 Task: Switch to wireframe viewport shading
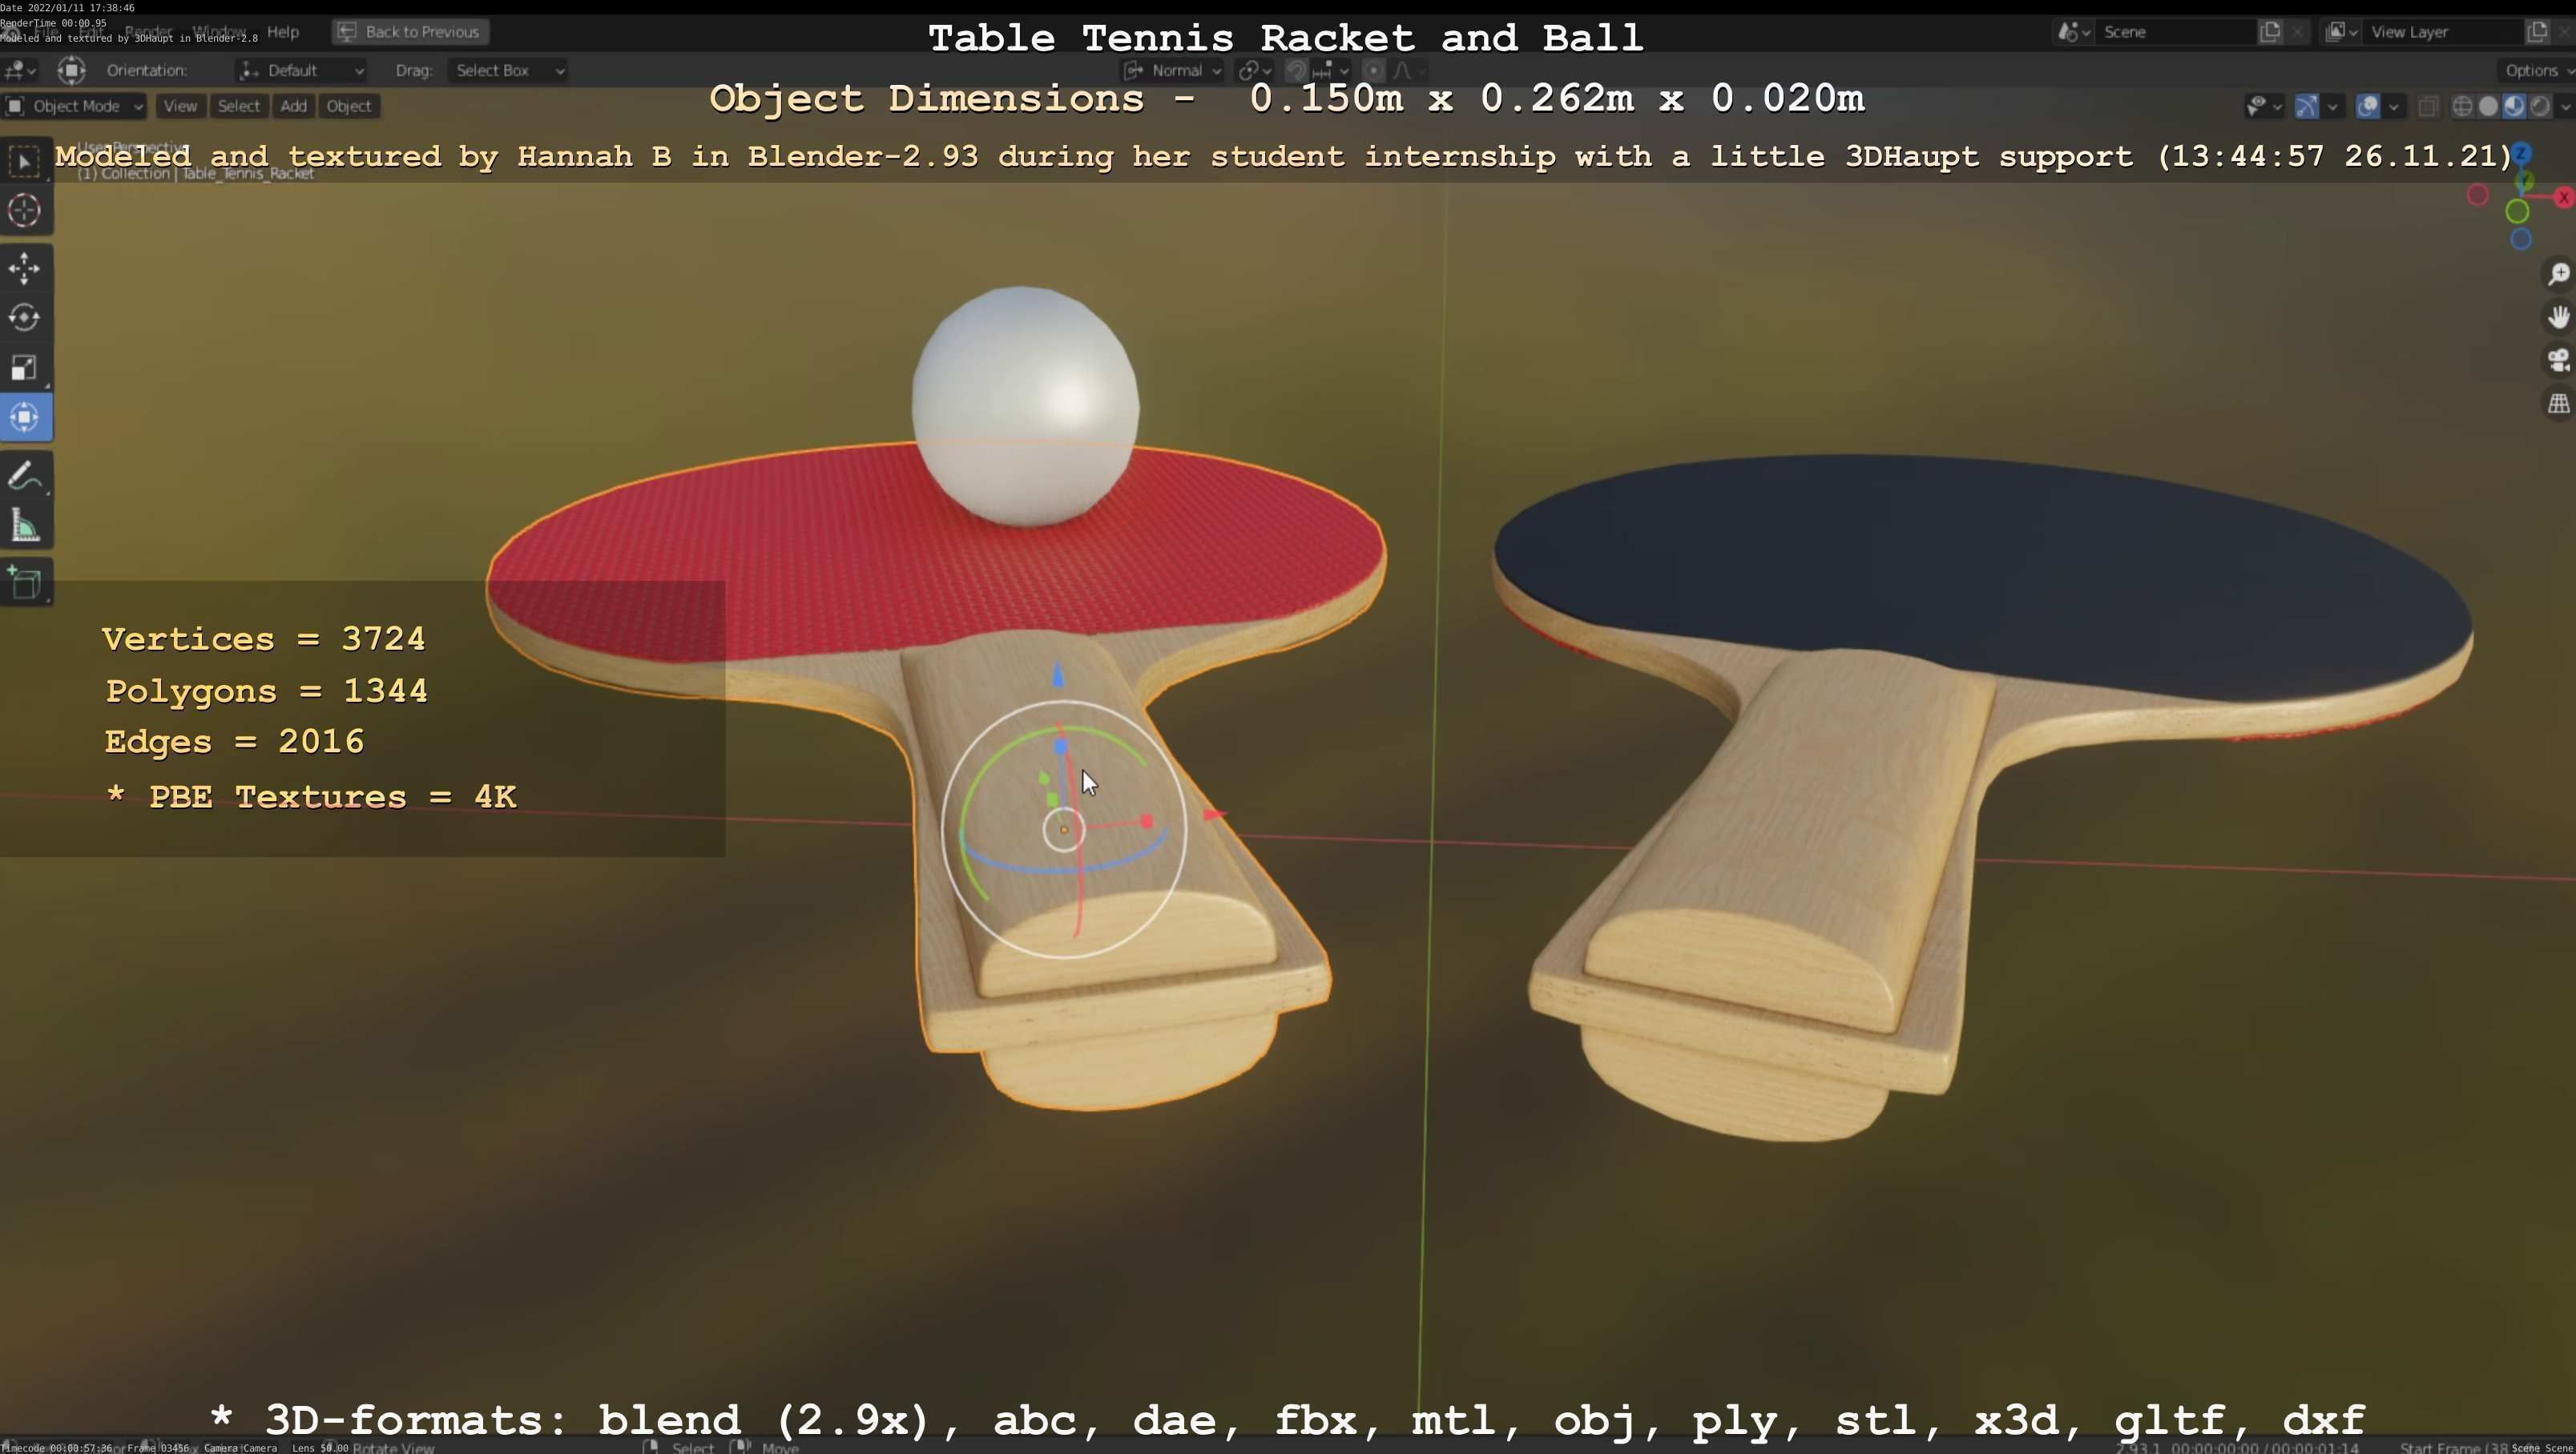click(2463, 106)
